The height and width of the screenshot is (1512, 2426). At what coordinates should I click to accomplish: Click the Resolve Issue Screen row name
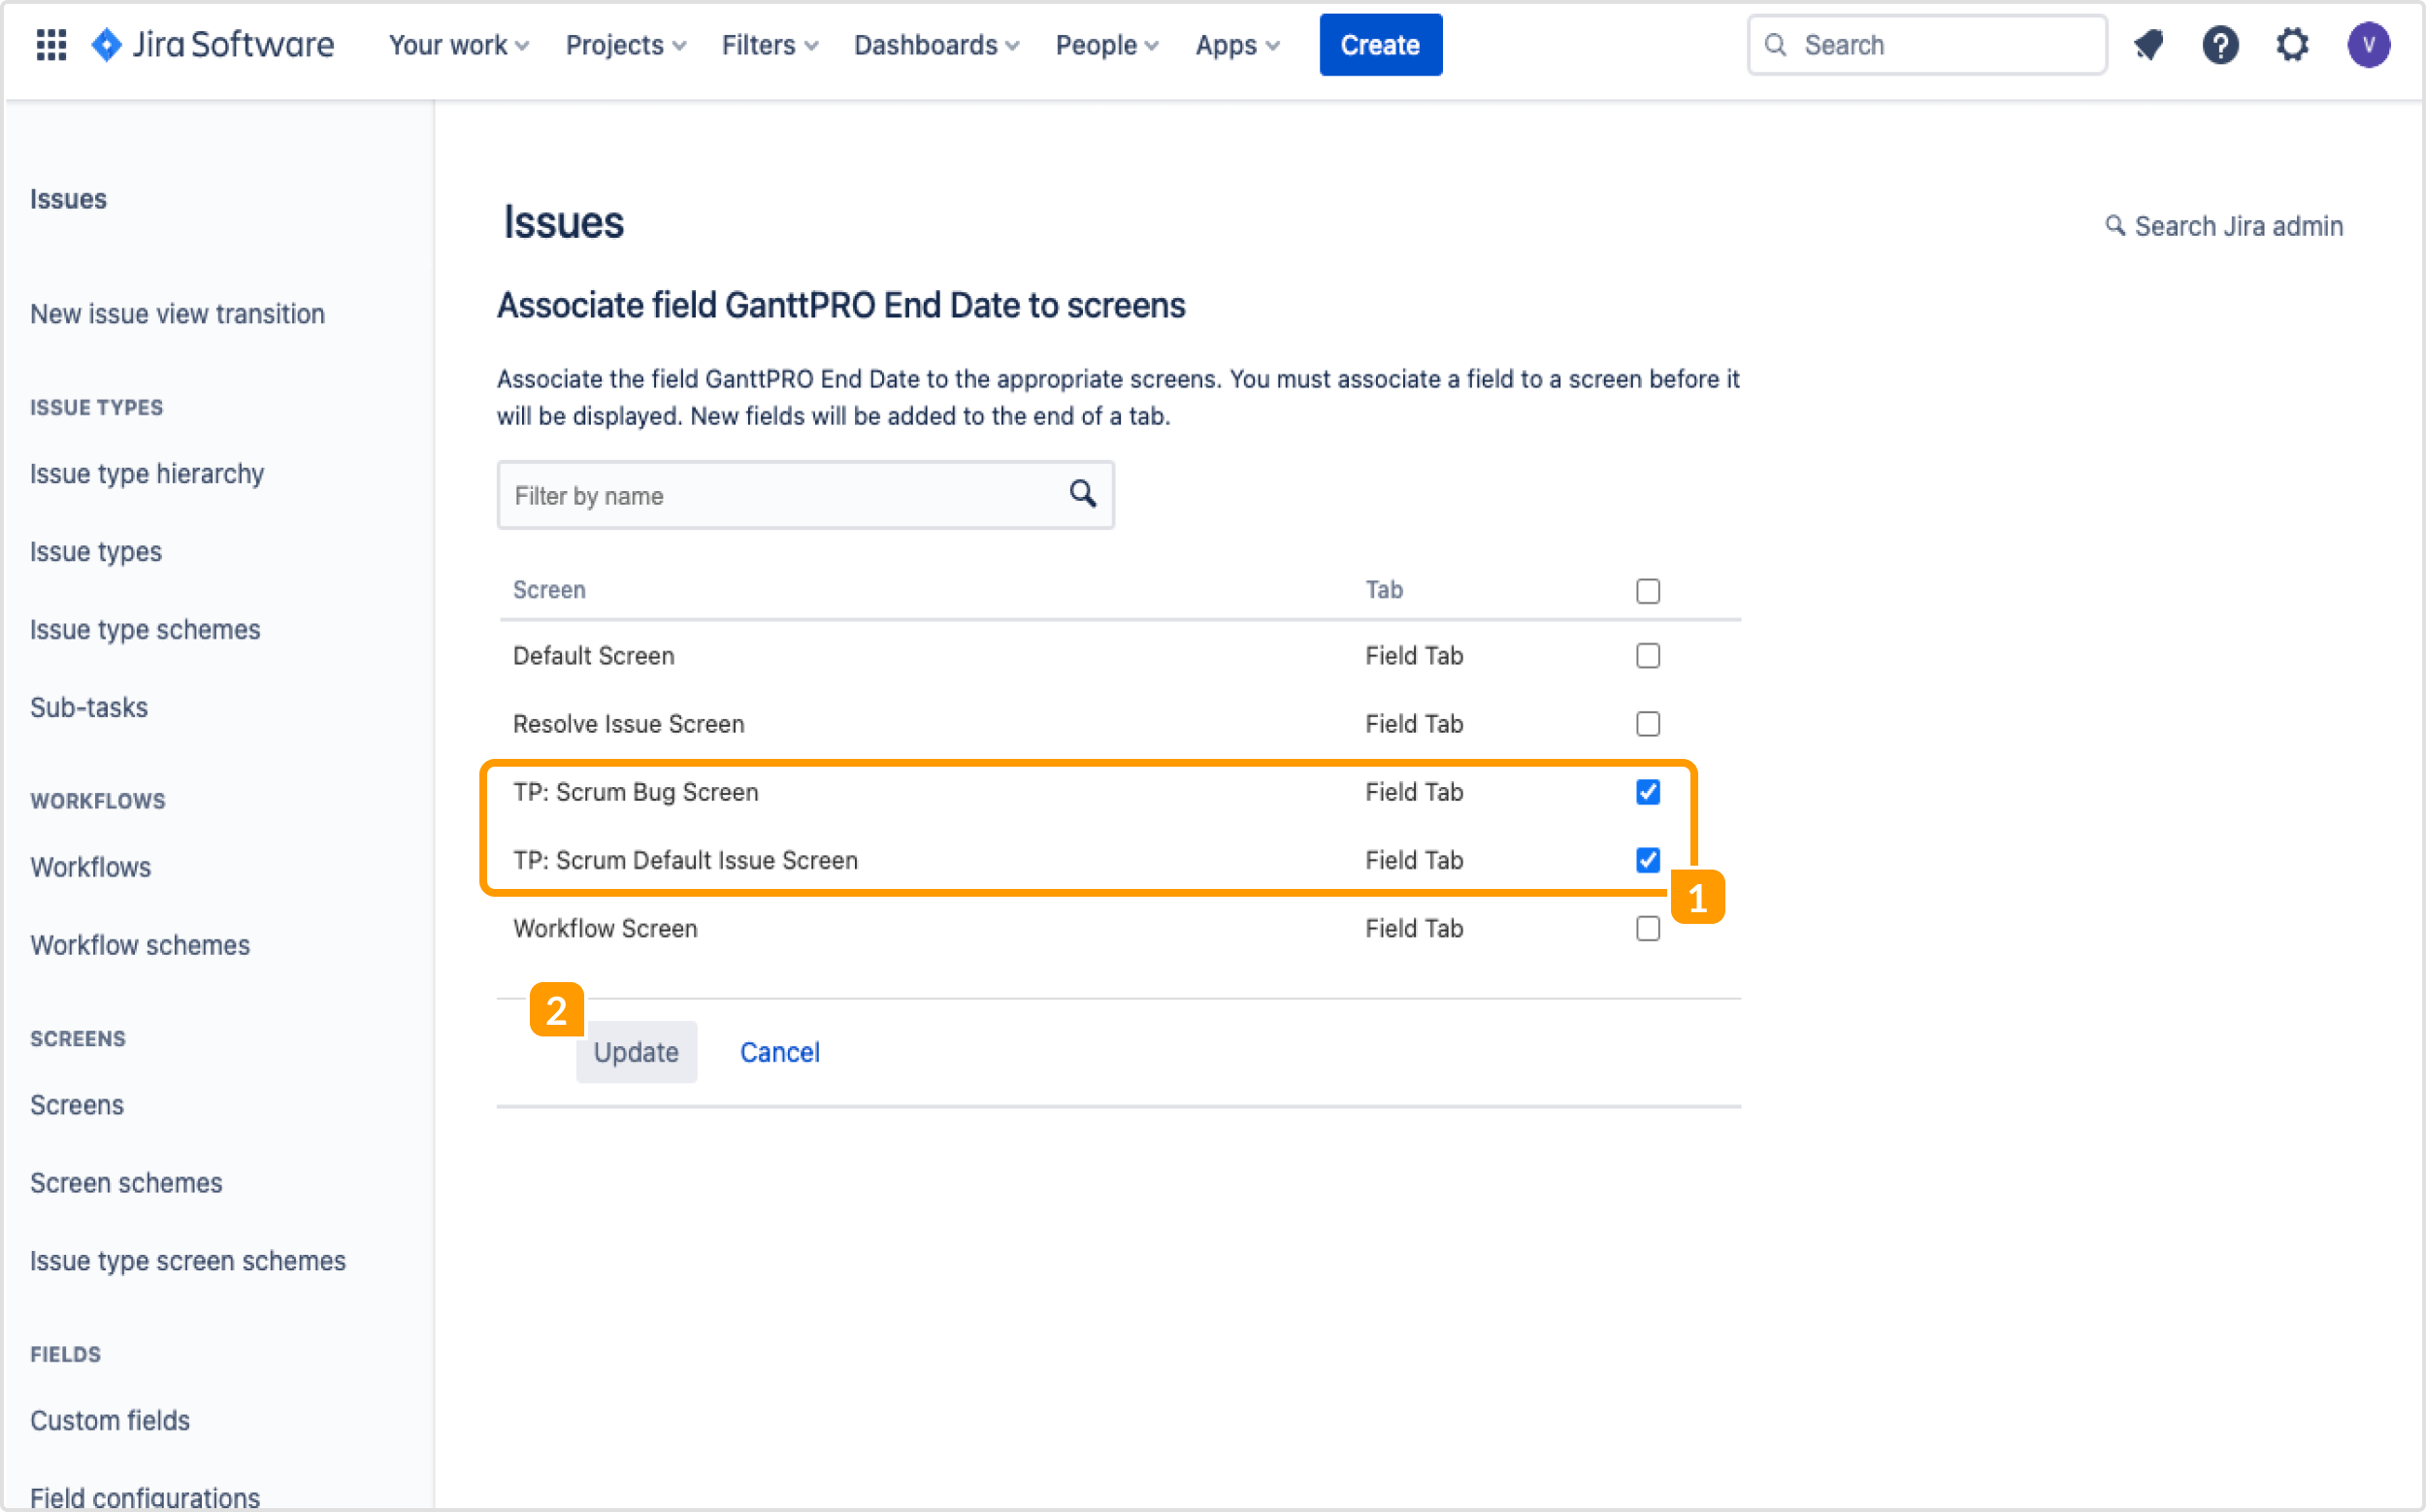pyautogui.click(x=629, y=724)
